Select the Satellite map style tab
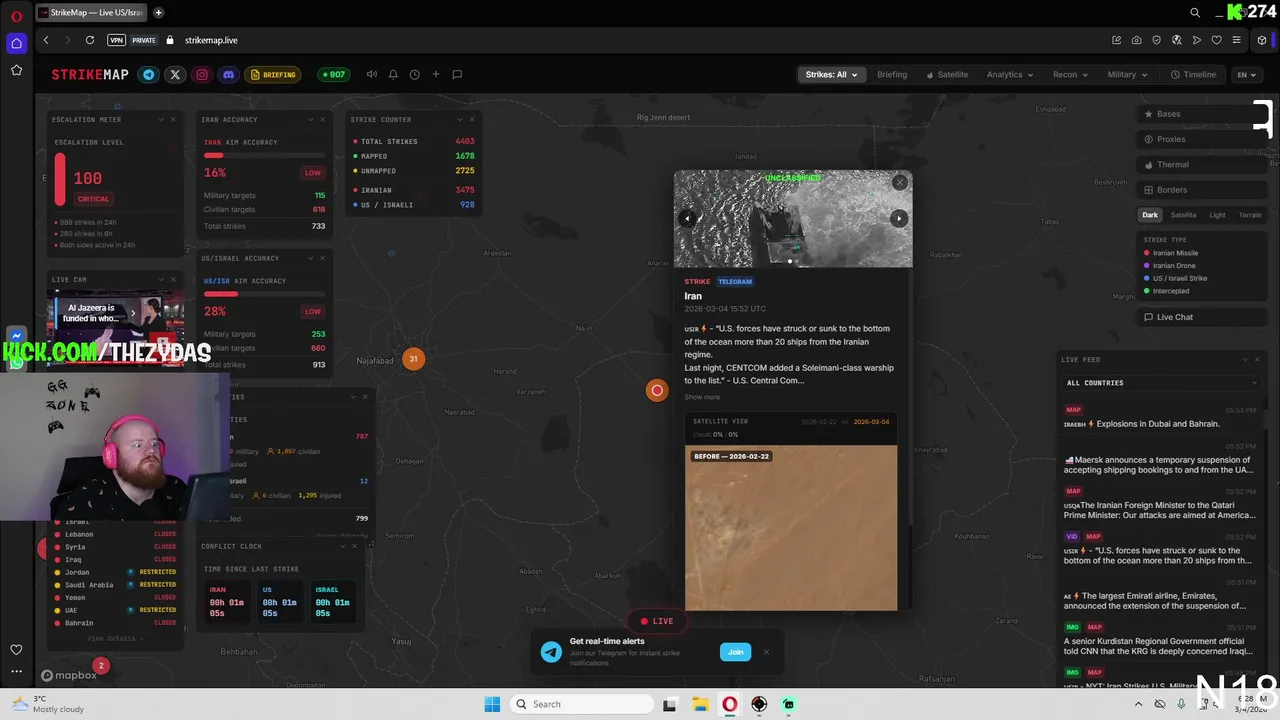The height and width of the screenshot is (720, 1280). click(1183, 215)
